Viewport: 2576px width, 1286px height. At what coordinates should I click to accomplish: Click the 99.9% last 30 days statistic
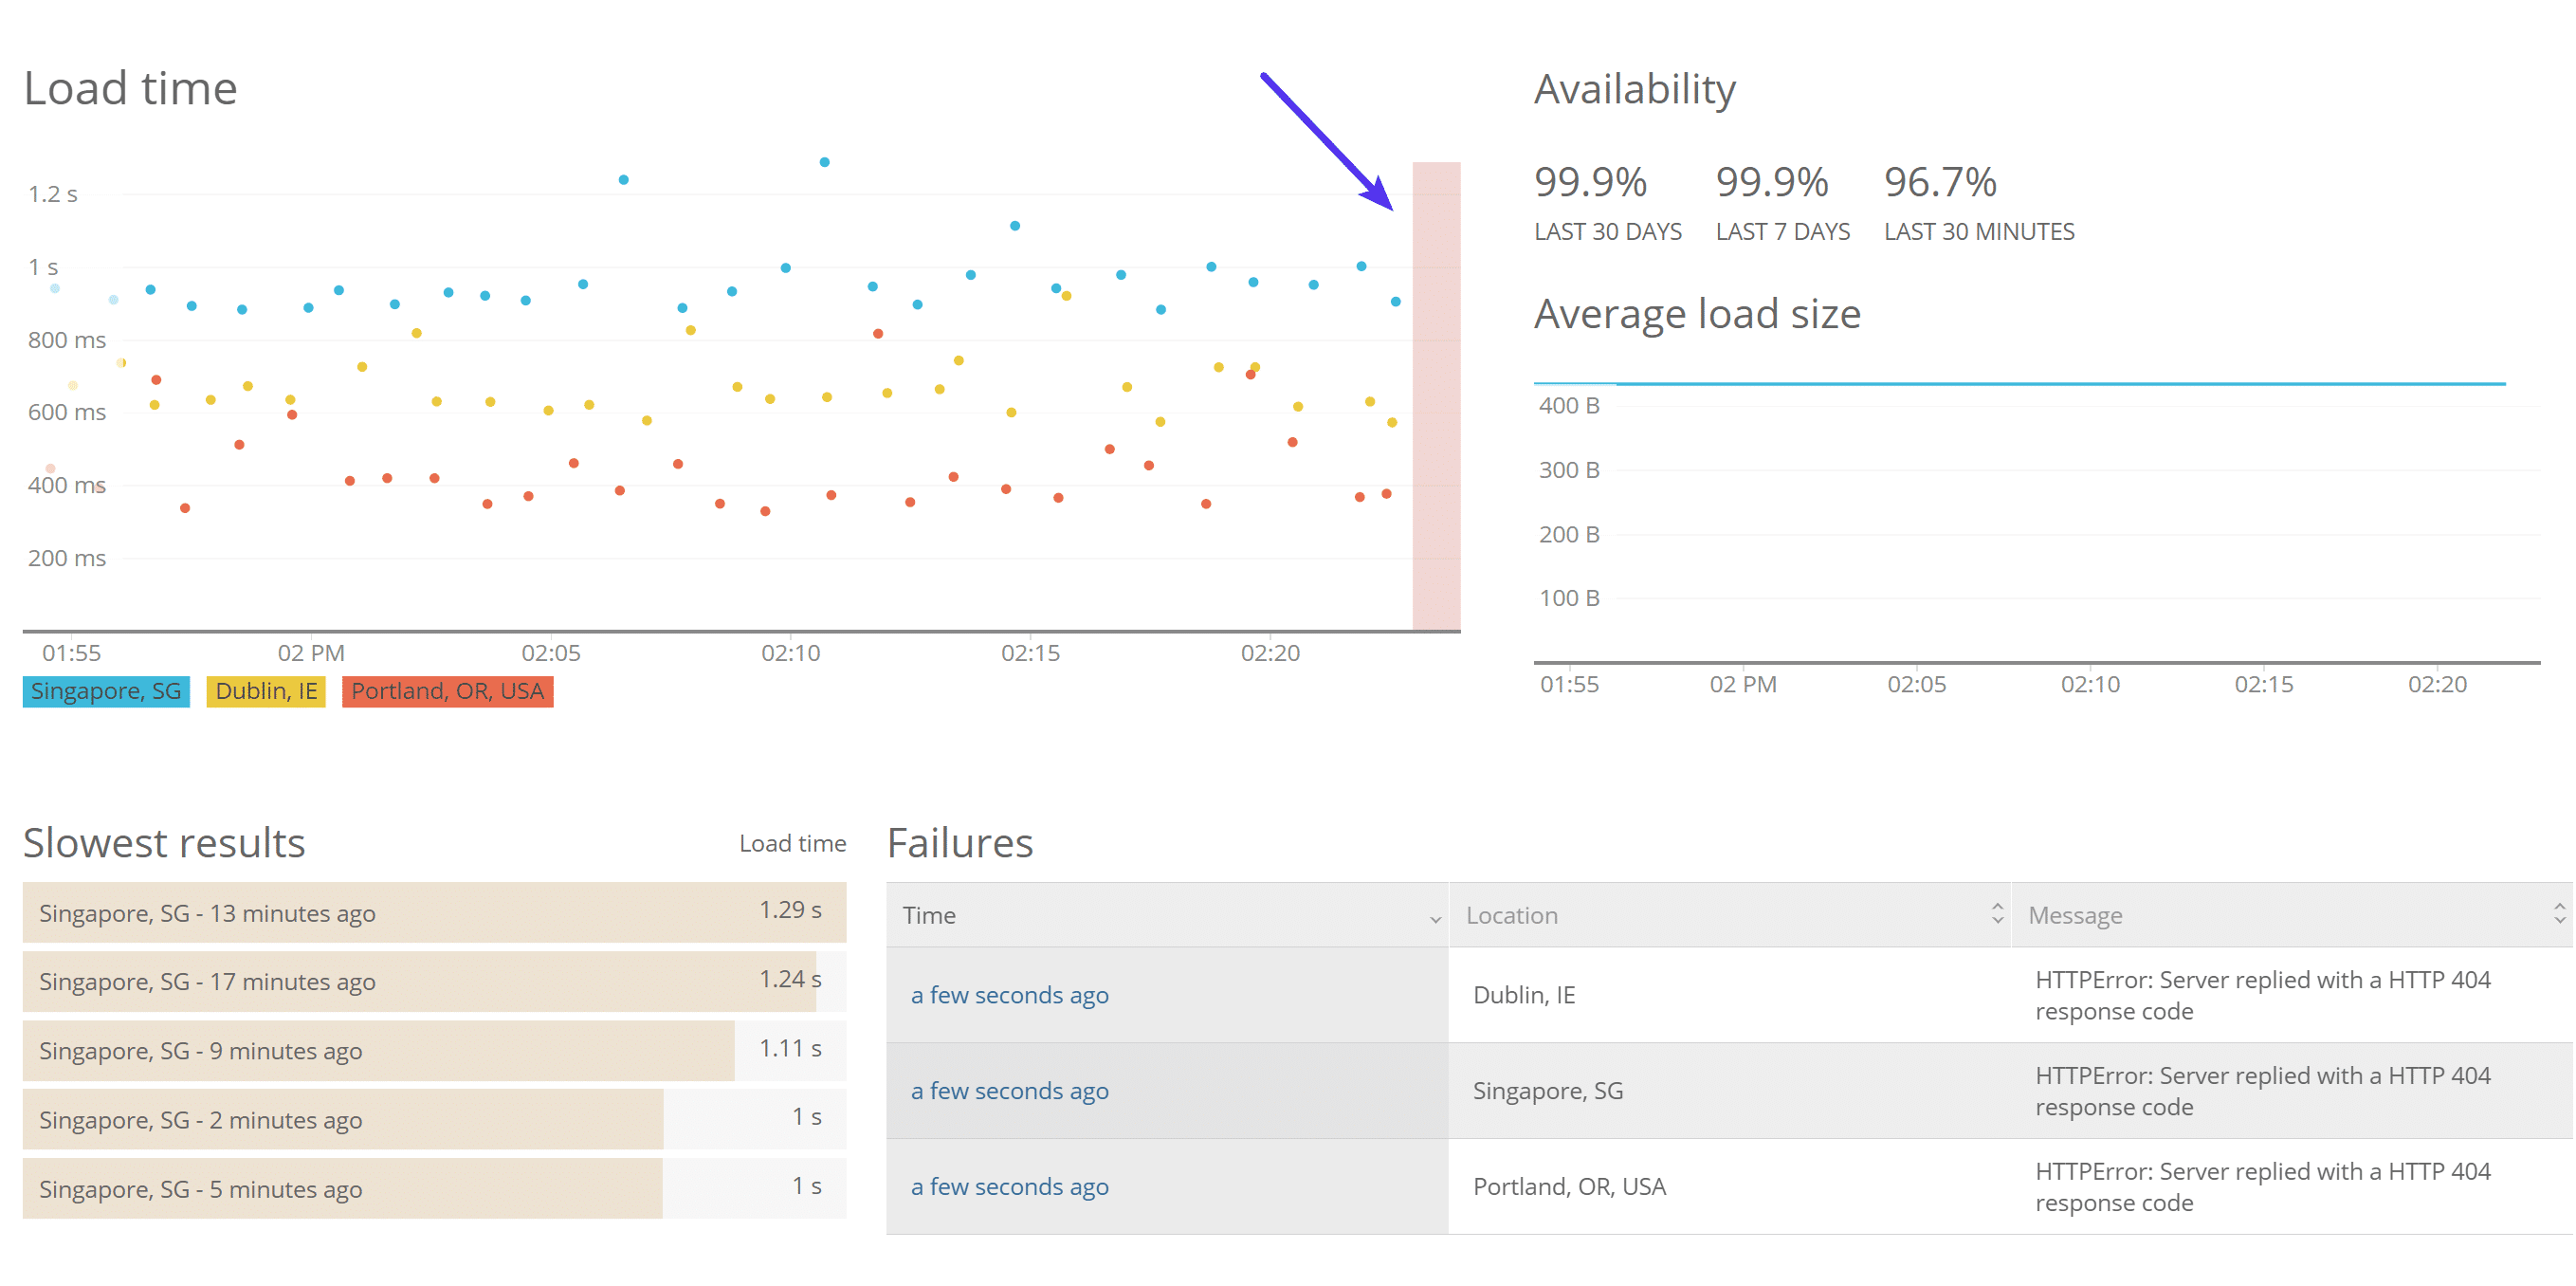click(1590, 183)
